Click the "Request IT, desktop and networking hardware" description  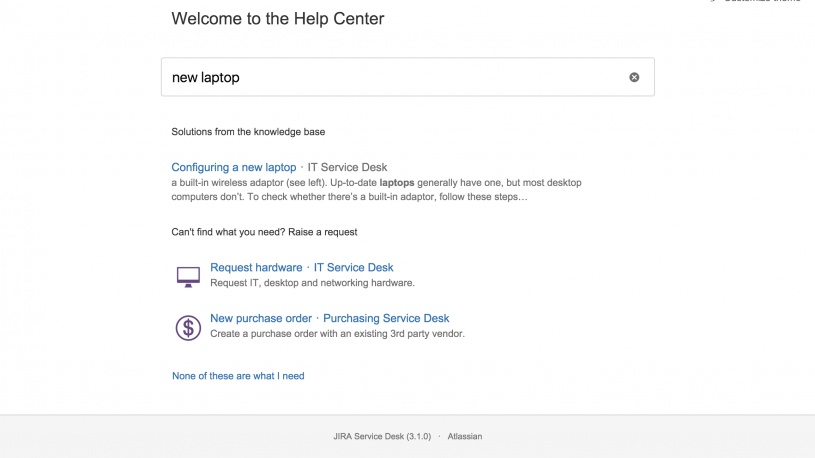[312, 283]
